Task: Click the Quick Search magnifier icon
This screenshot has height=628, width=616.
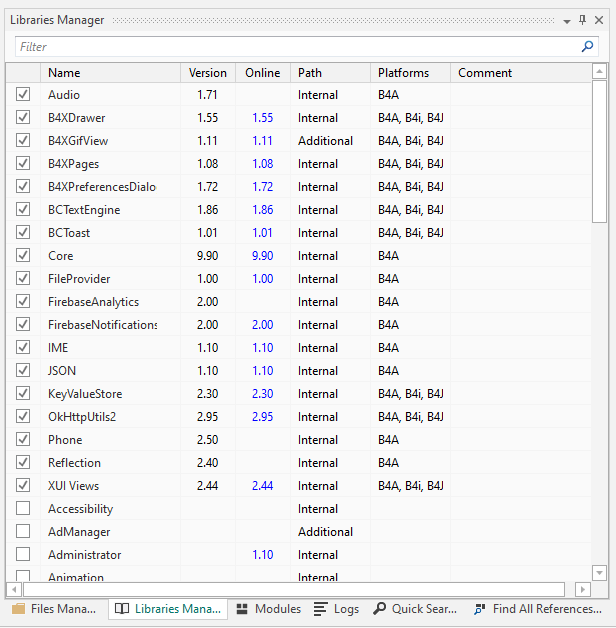Action: coord(379,609)
